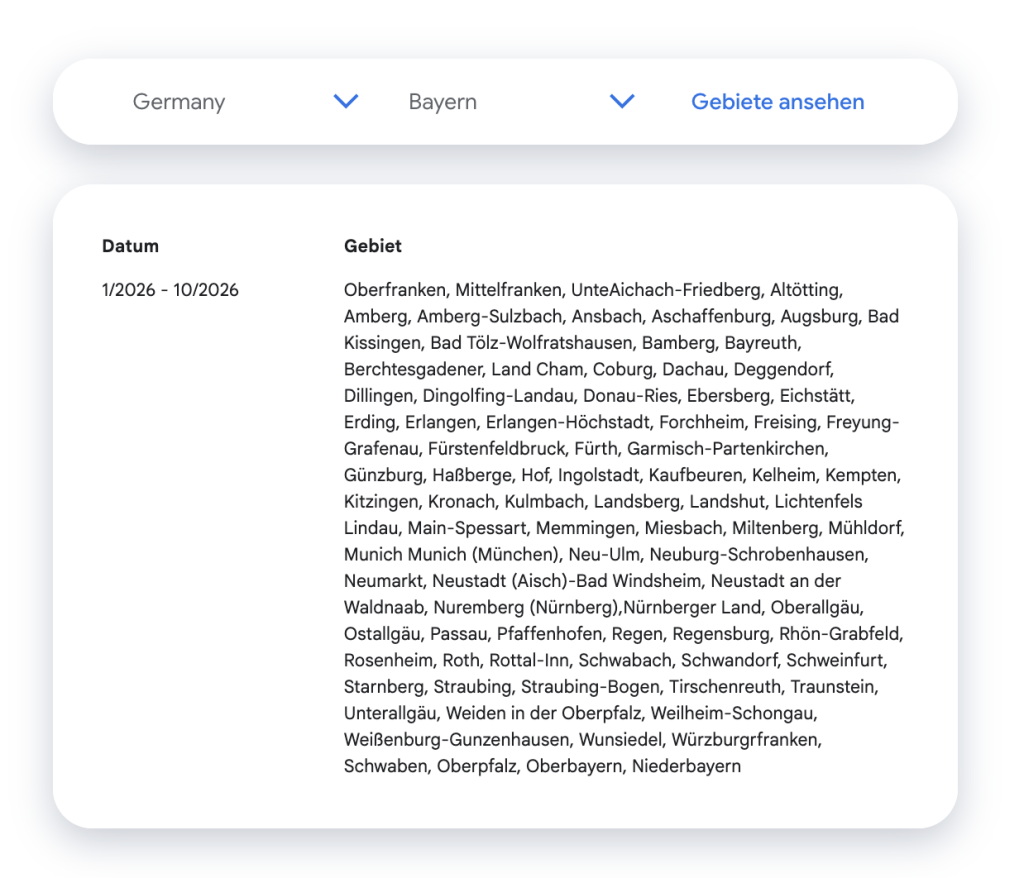Click Passau in the area list
This screenshot has height=878, width=1024.
(457, 634)
